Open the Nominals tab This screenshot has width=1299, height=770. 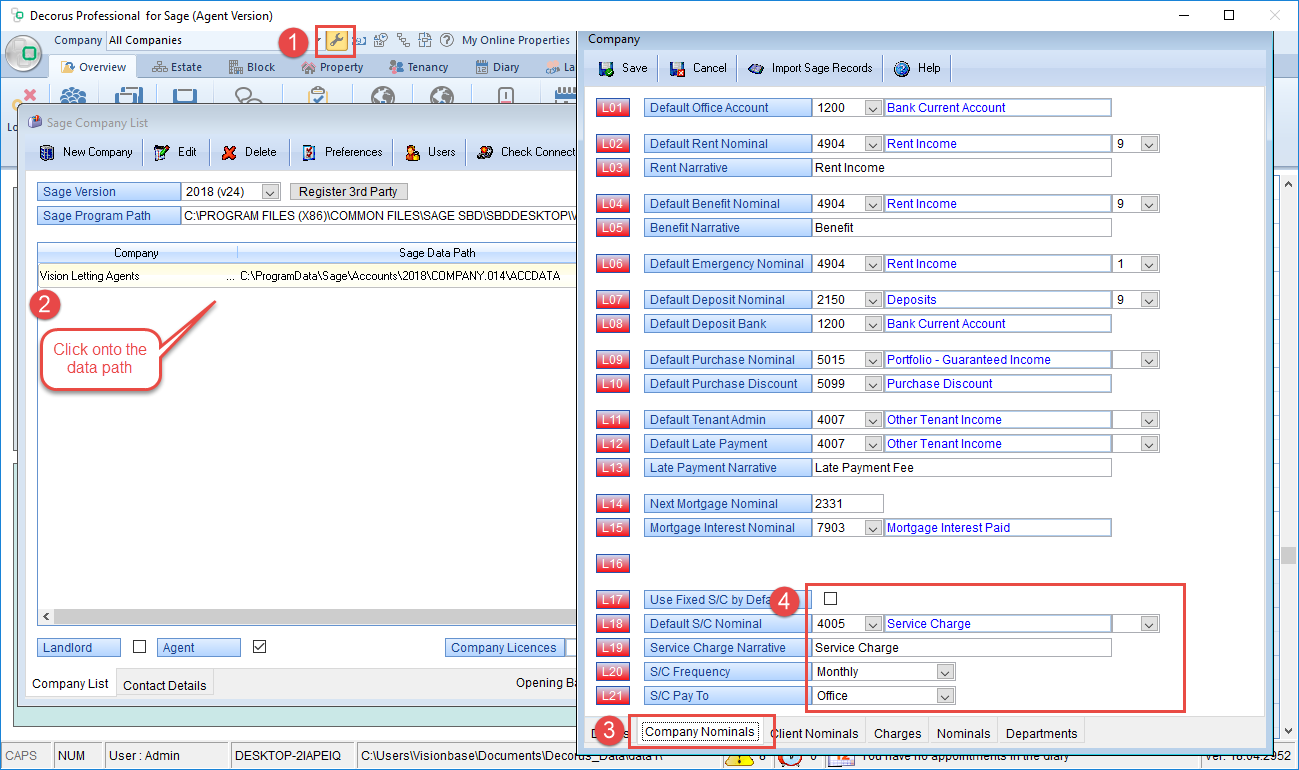[x=964, y=733]
